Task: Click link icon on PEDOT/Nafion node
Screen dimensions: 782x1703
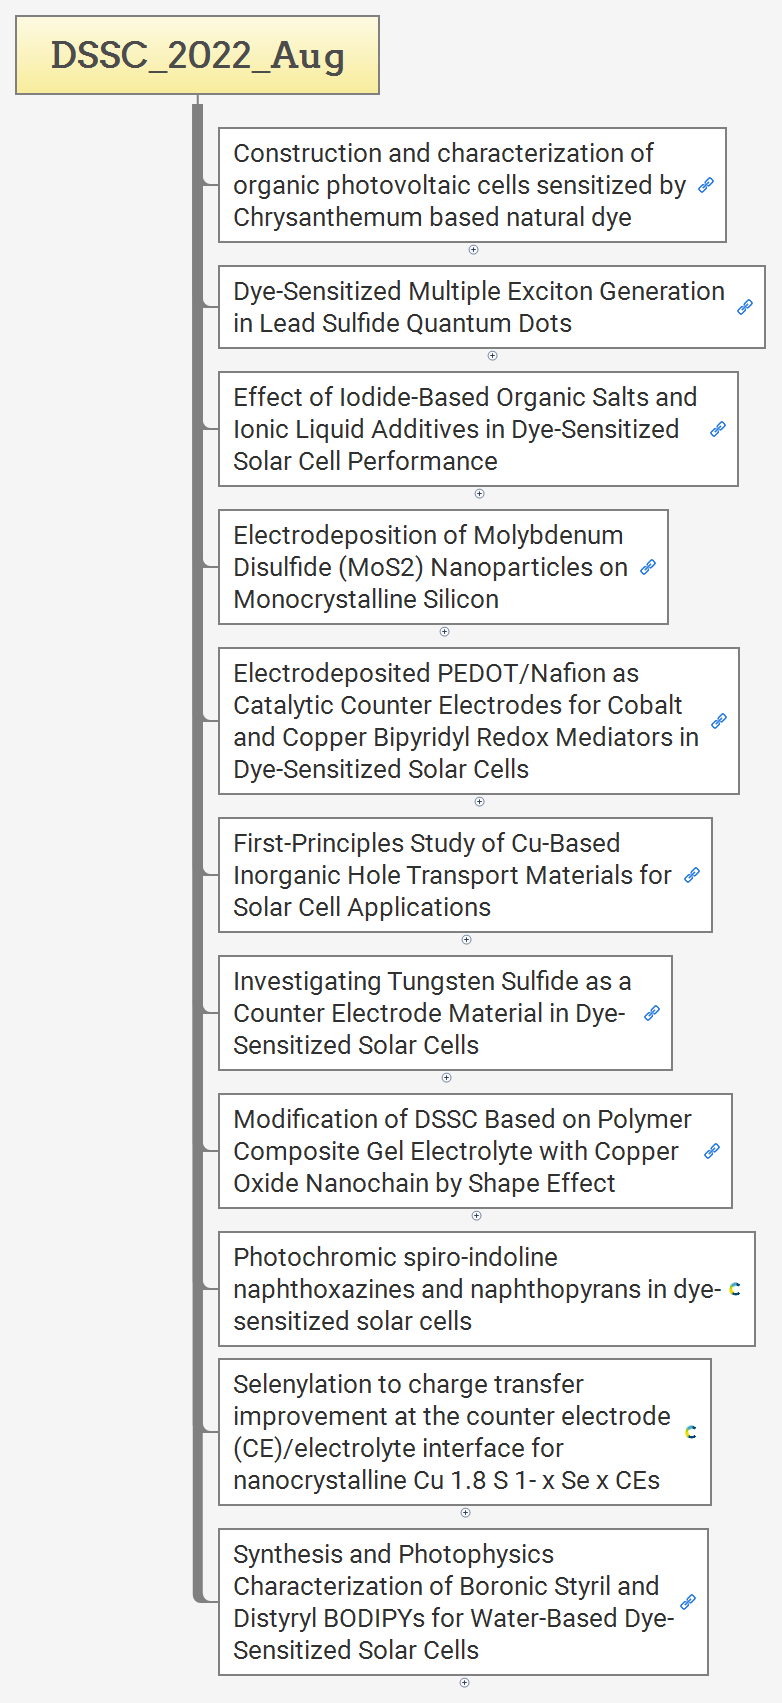Action: point(719,721)
